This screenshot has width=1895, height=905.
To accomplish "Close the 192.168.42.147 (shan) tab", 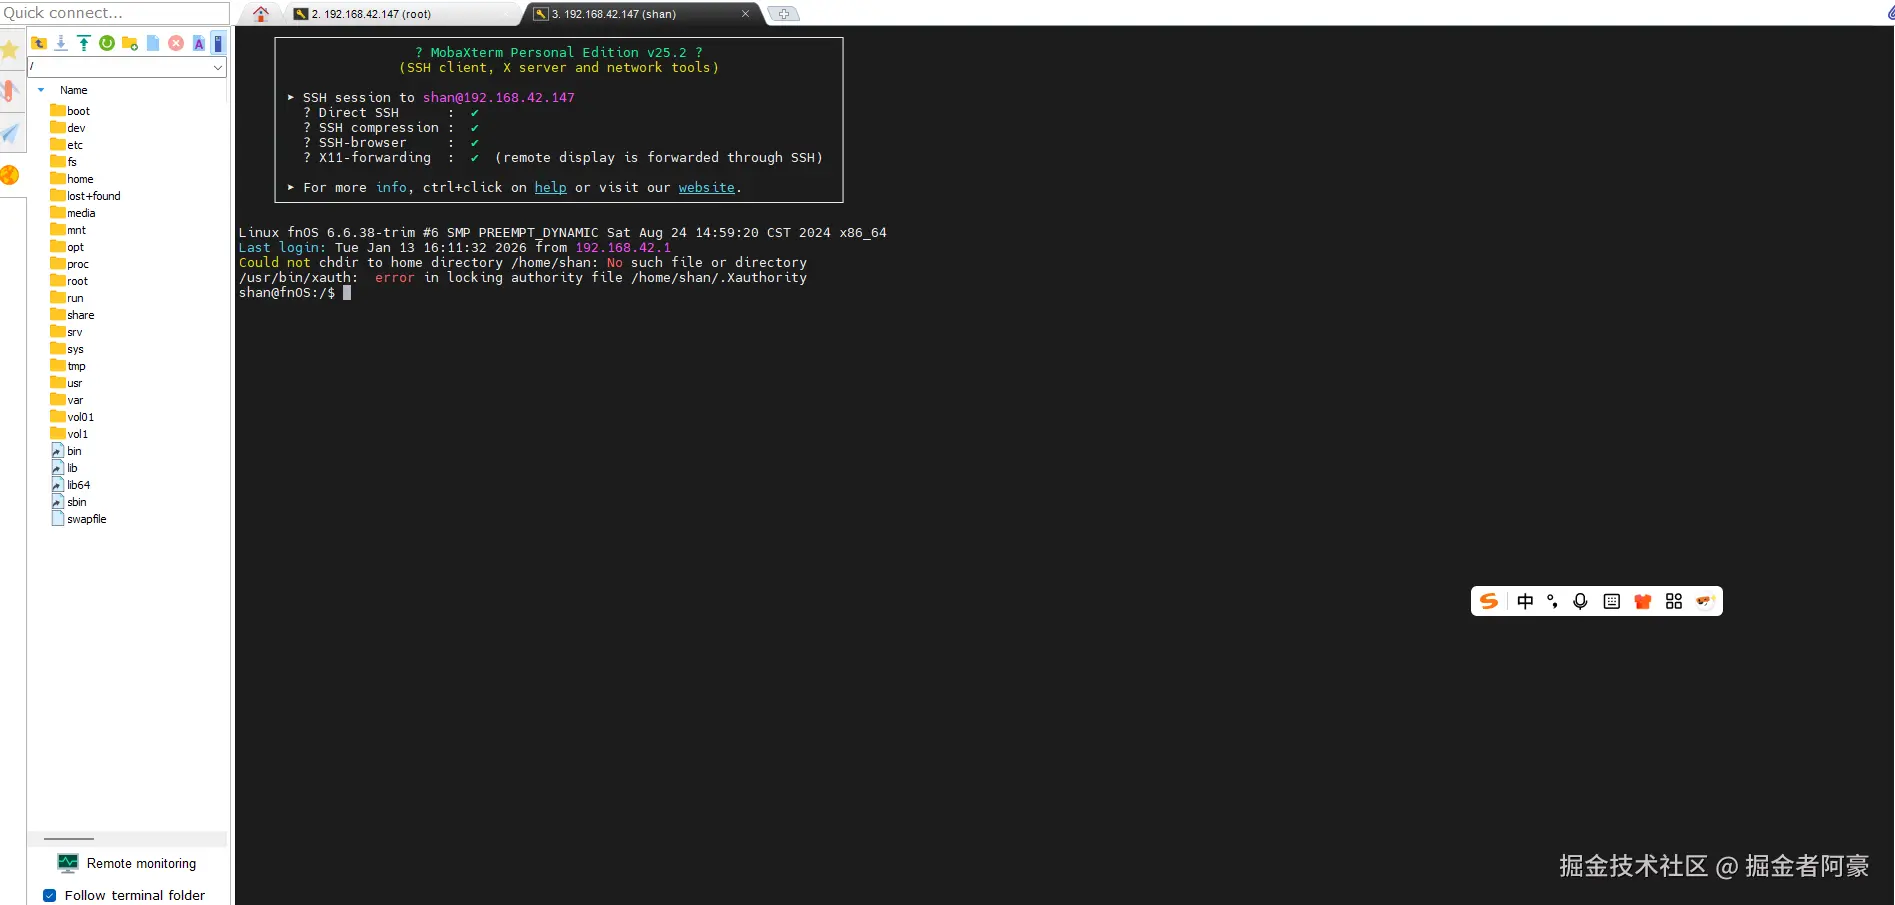I will 745,14.
